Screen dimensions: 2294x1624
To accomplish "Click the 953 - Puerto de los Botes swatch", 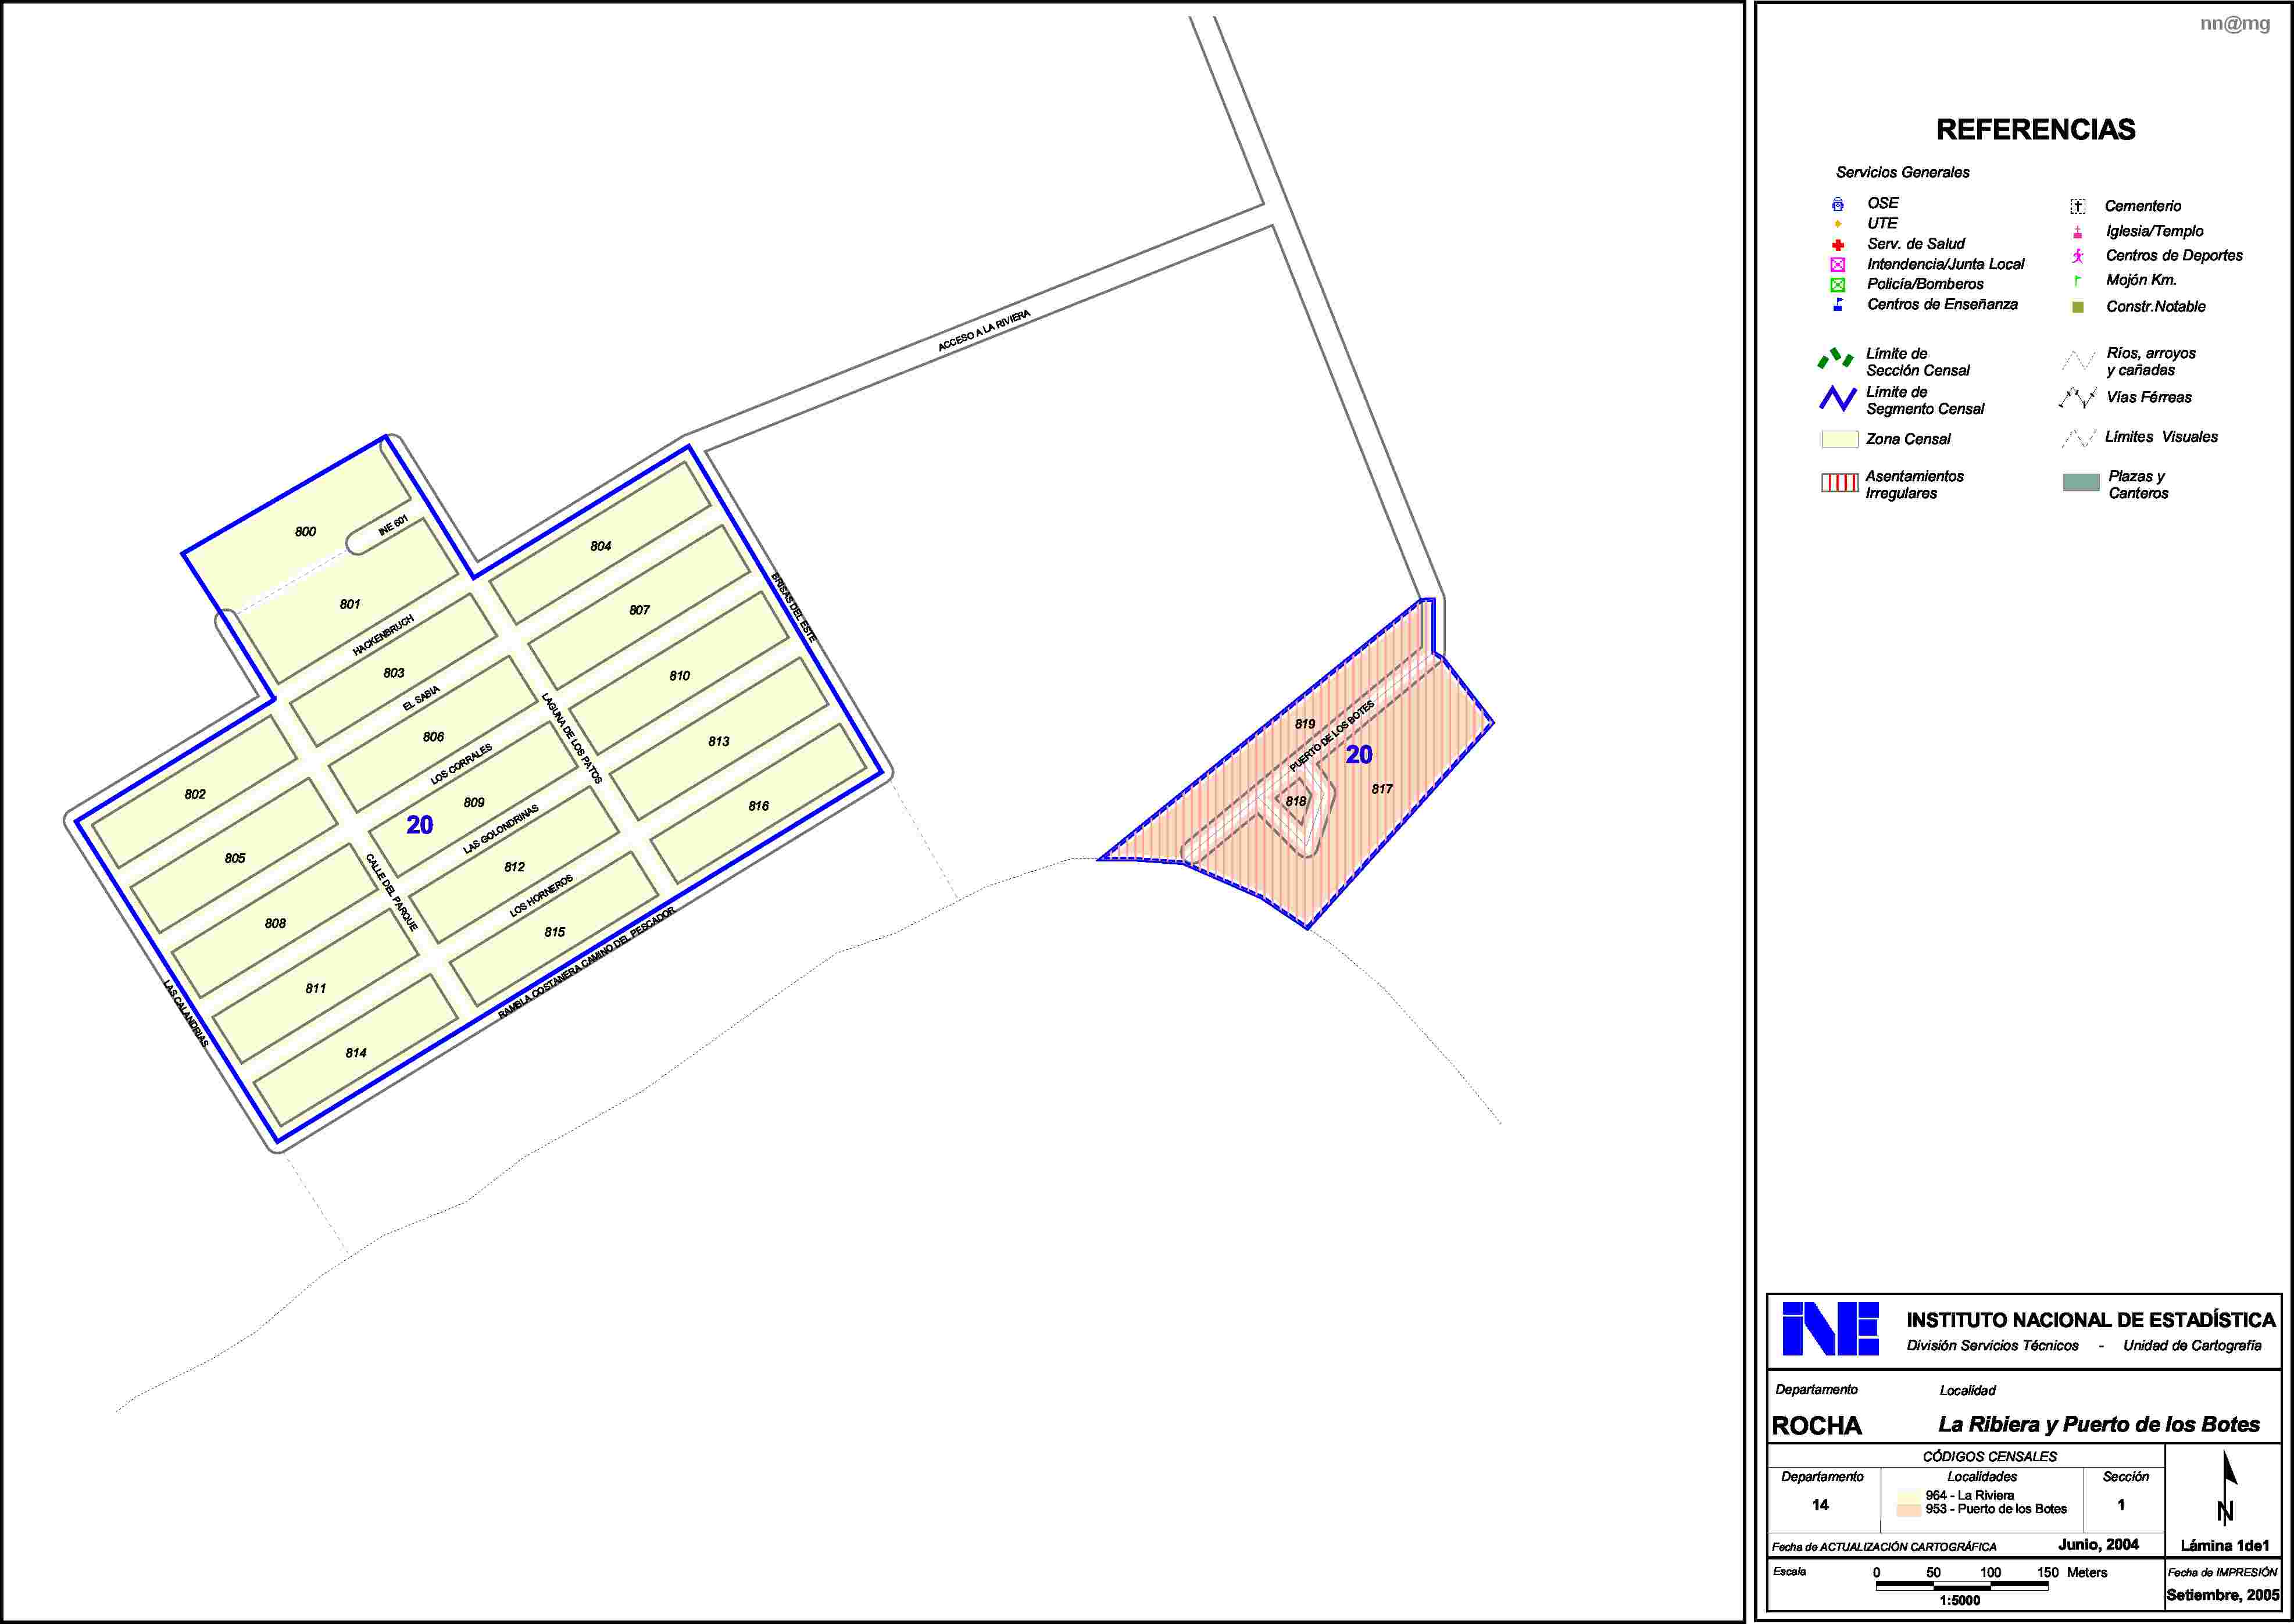I will 1908,1510.
